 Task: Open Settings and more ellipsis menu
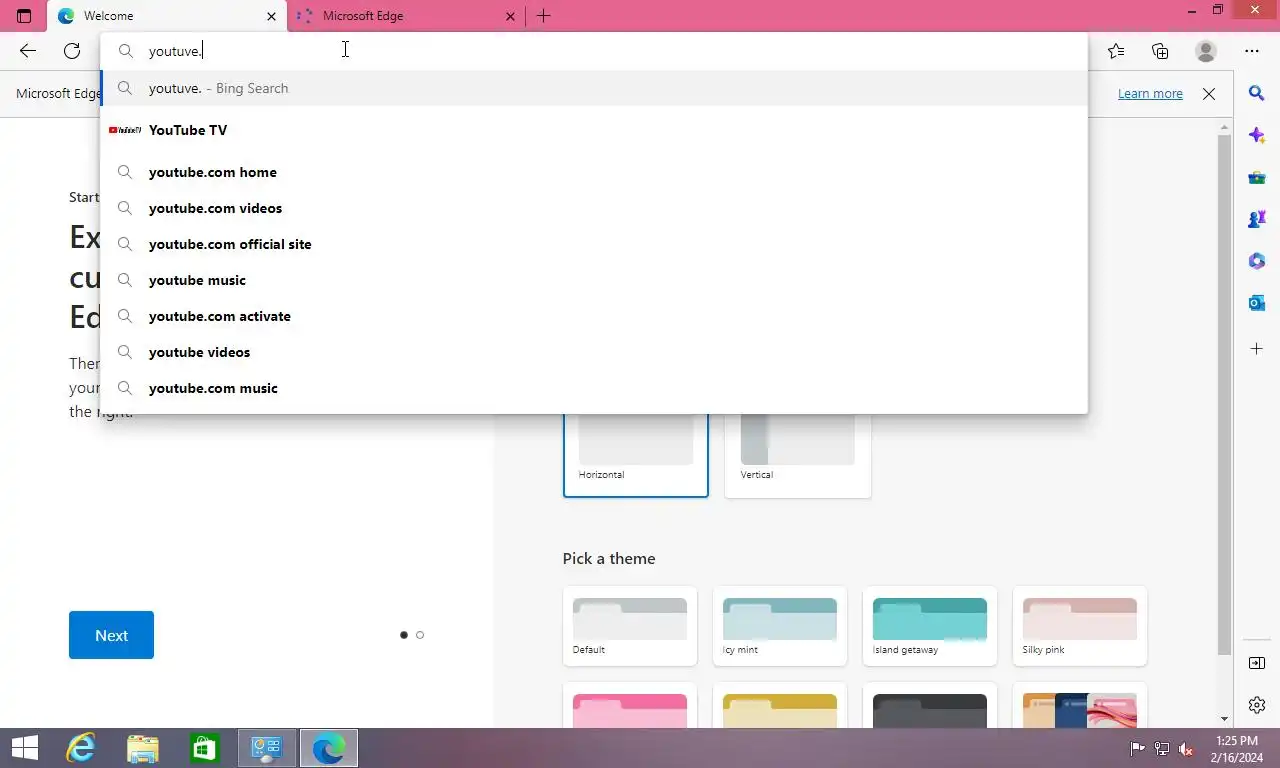(1252, 51)
